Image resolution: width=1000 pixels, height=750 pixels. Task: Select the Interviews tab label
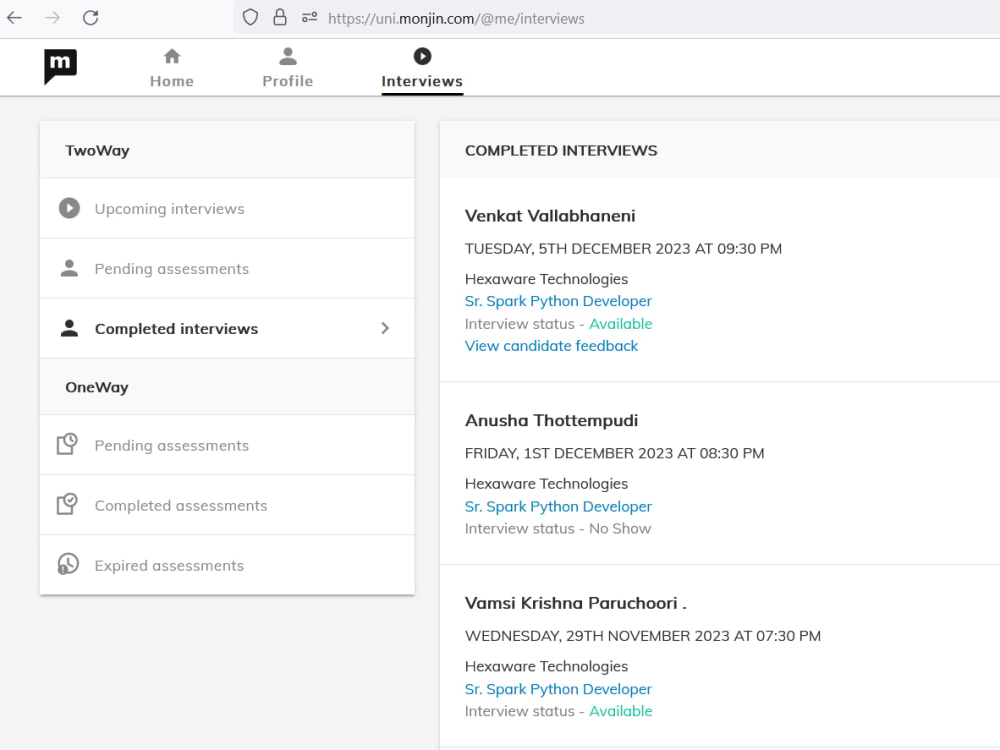(x=422, y=81)
